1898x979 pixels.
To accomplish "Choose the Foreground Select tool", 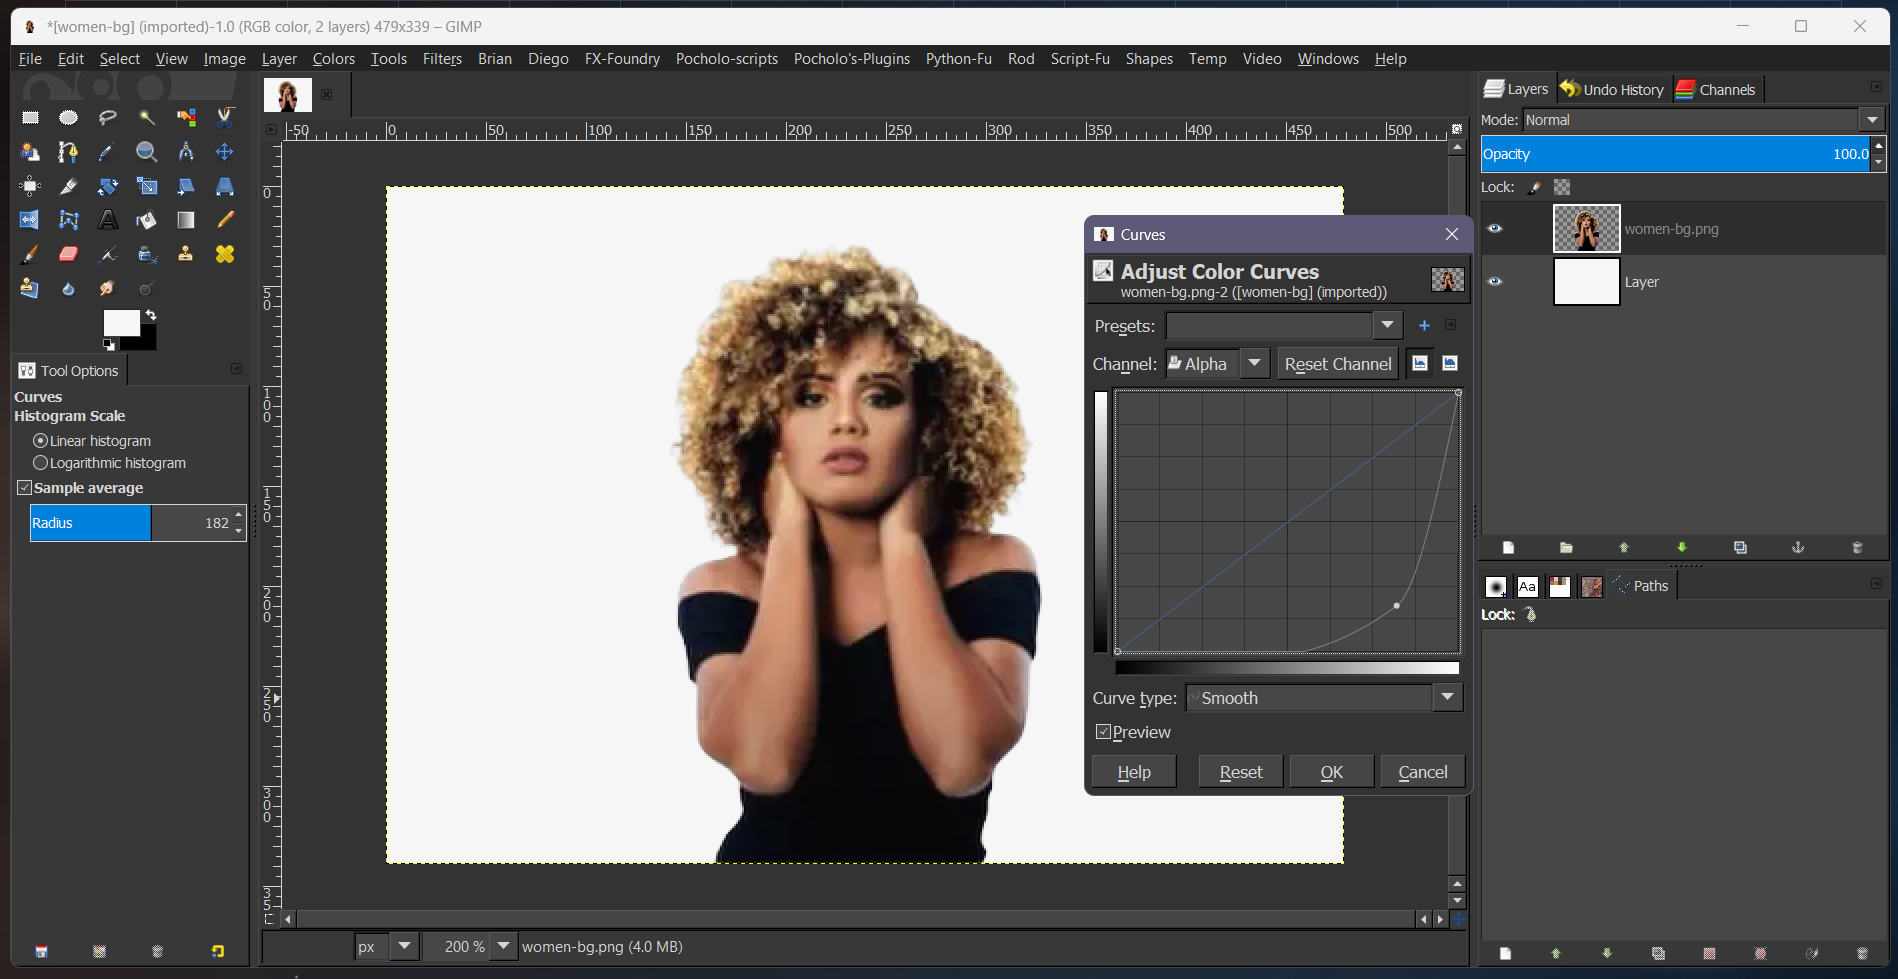I will [30, 152].
